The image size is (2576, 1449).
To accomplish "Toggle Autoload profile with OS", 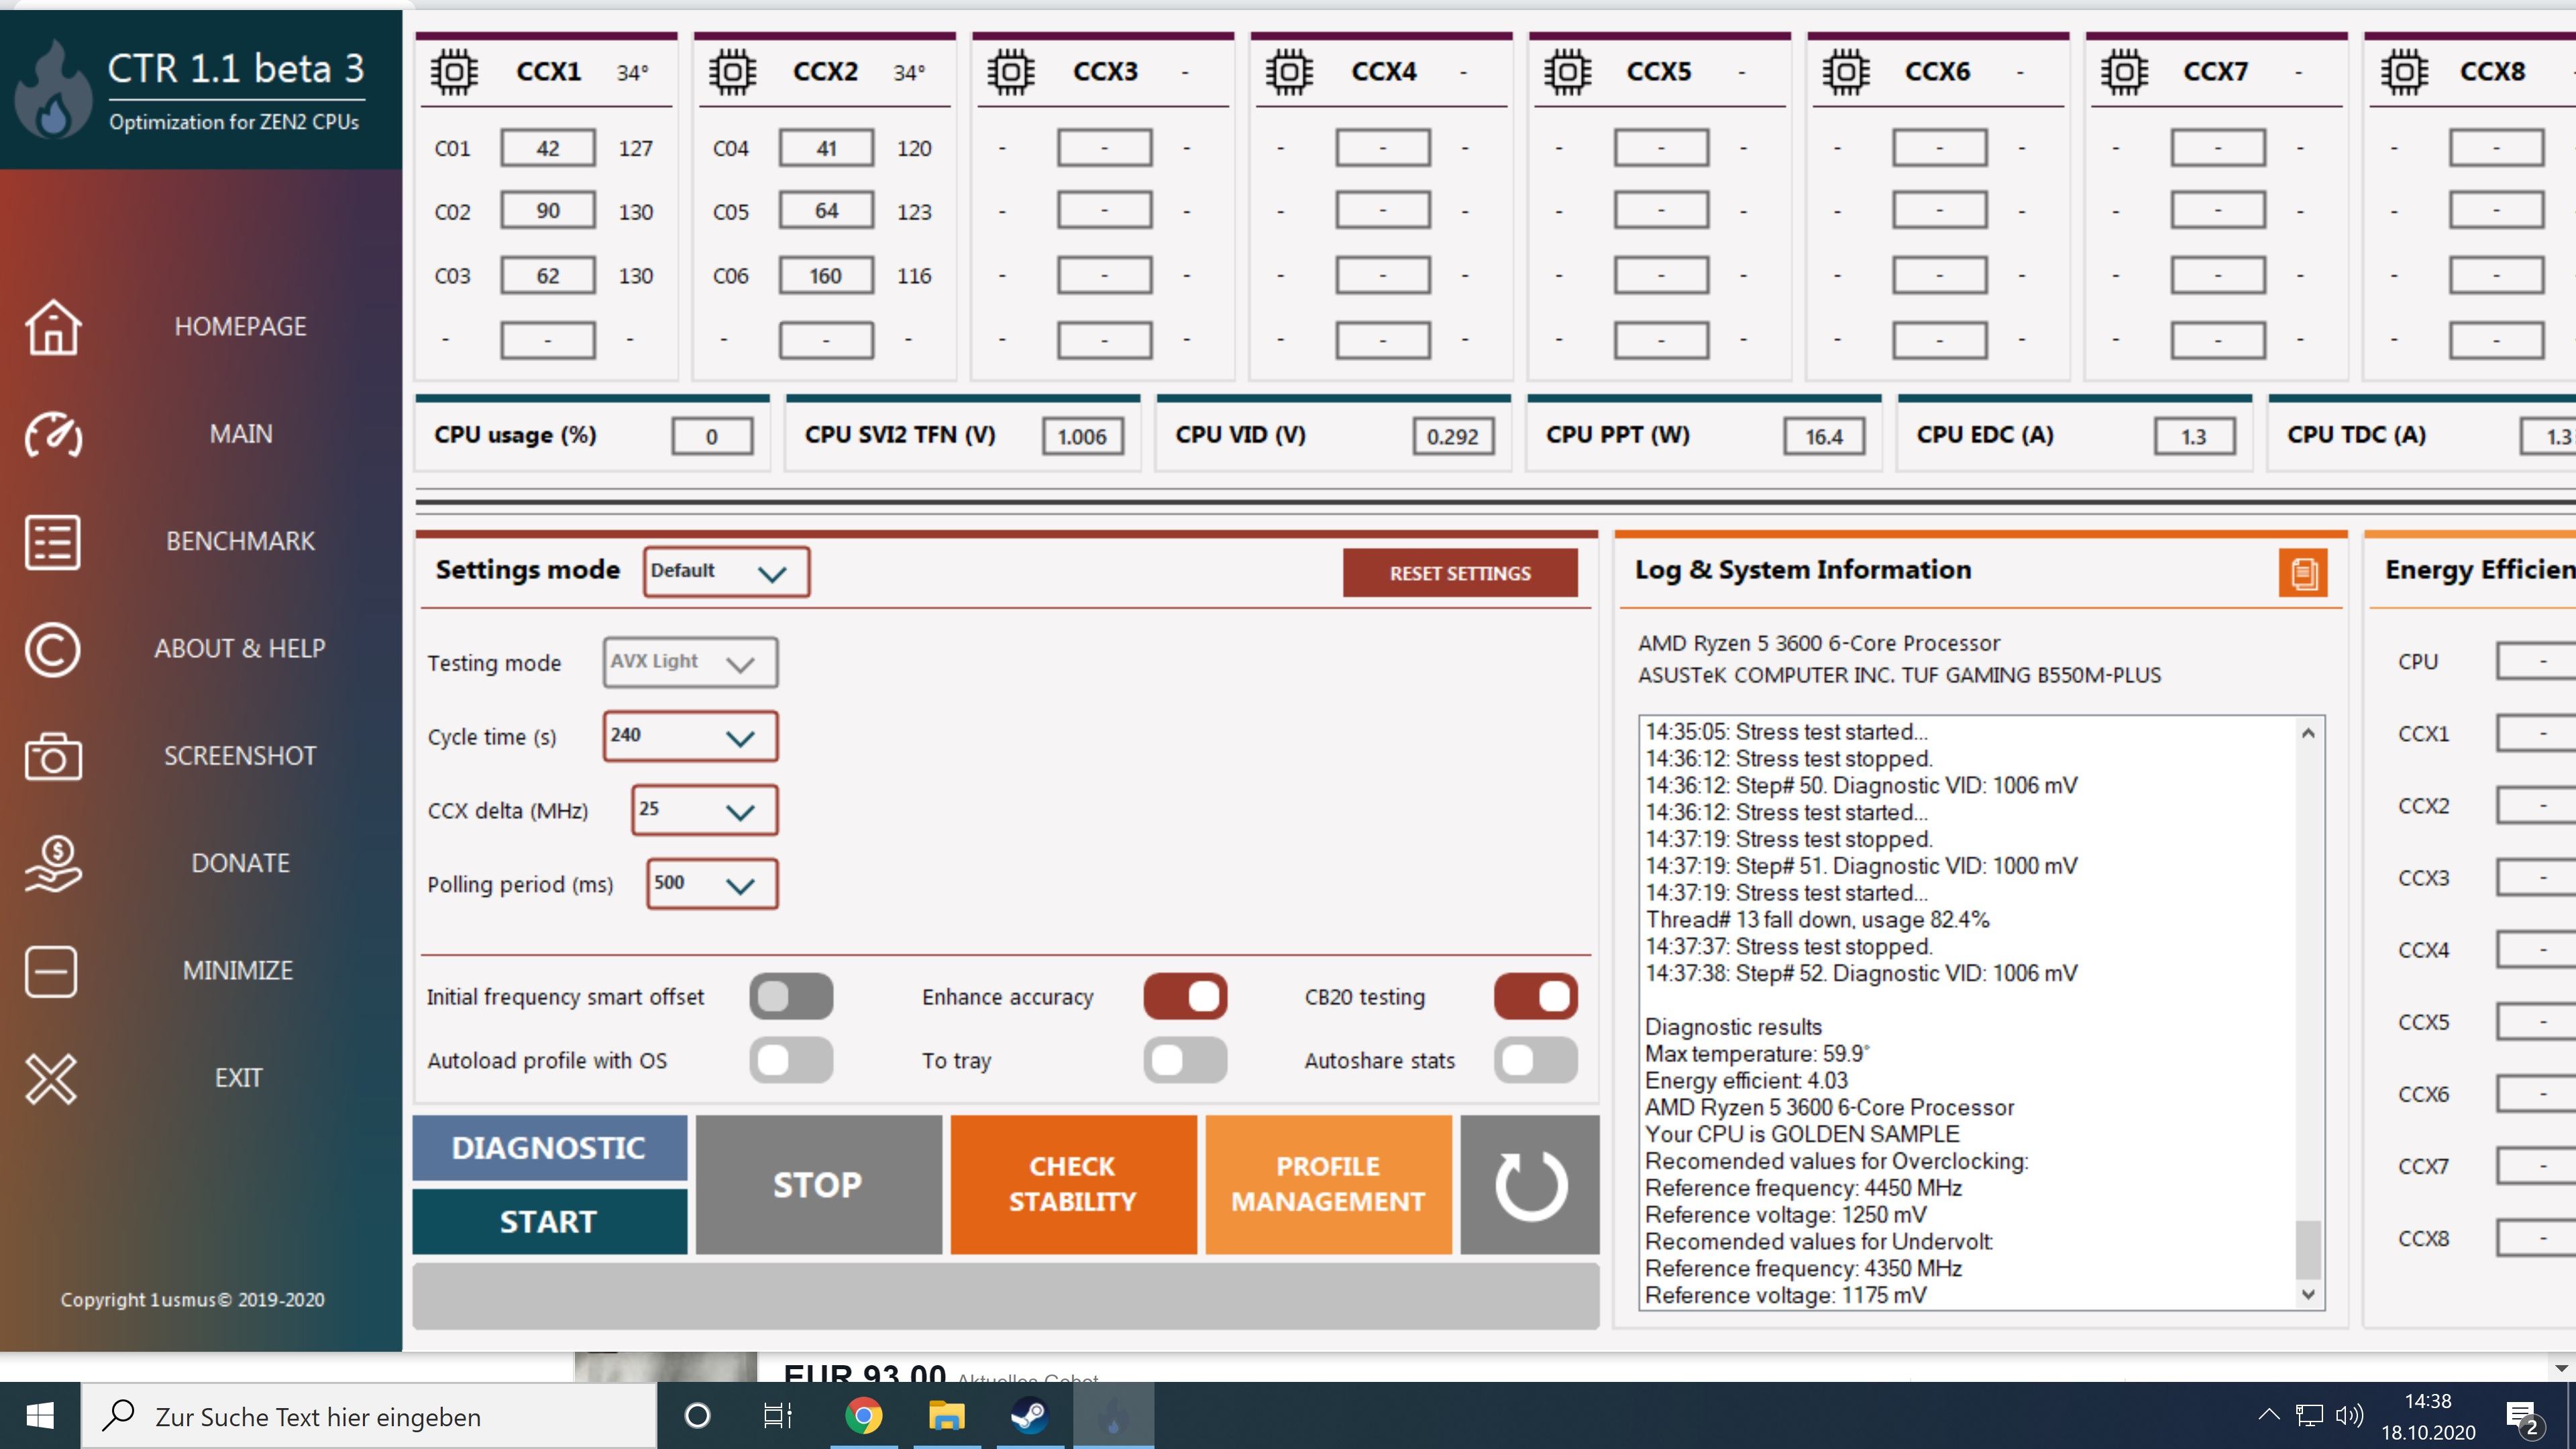I will (791, 1060).
